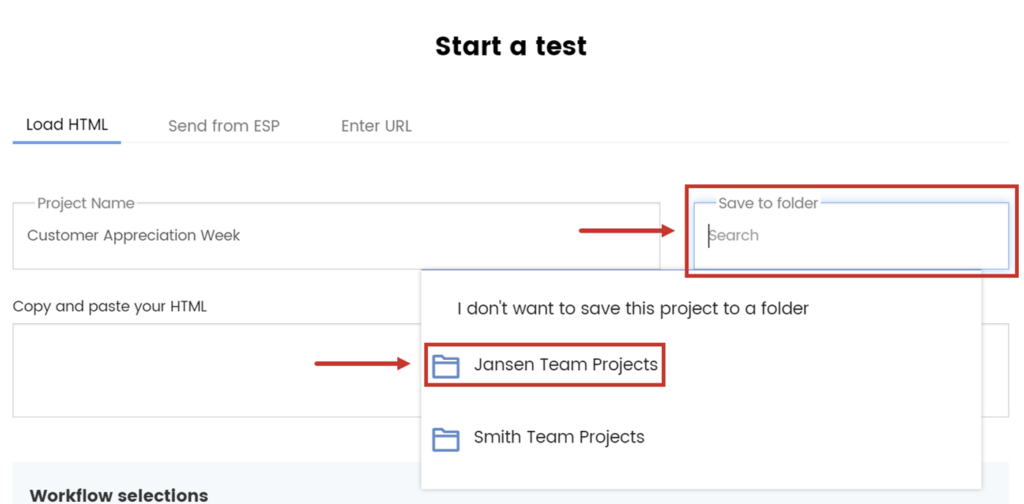Screen dimensions: 1024x504
Task: Click the Workflow selections heading
Action: [119, 494]
